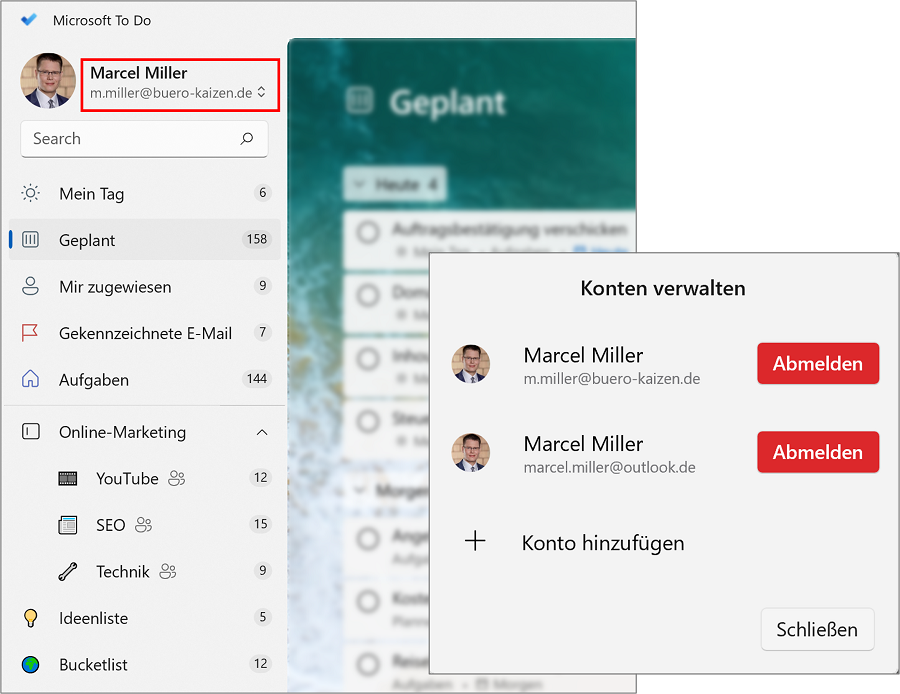Sign out m.miller@buero-kaizen.de via Abmelden
Image resolution: width=900 pixels, height=694 pixels.
(x=818, y=363)
